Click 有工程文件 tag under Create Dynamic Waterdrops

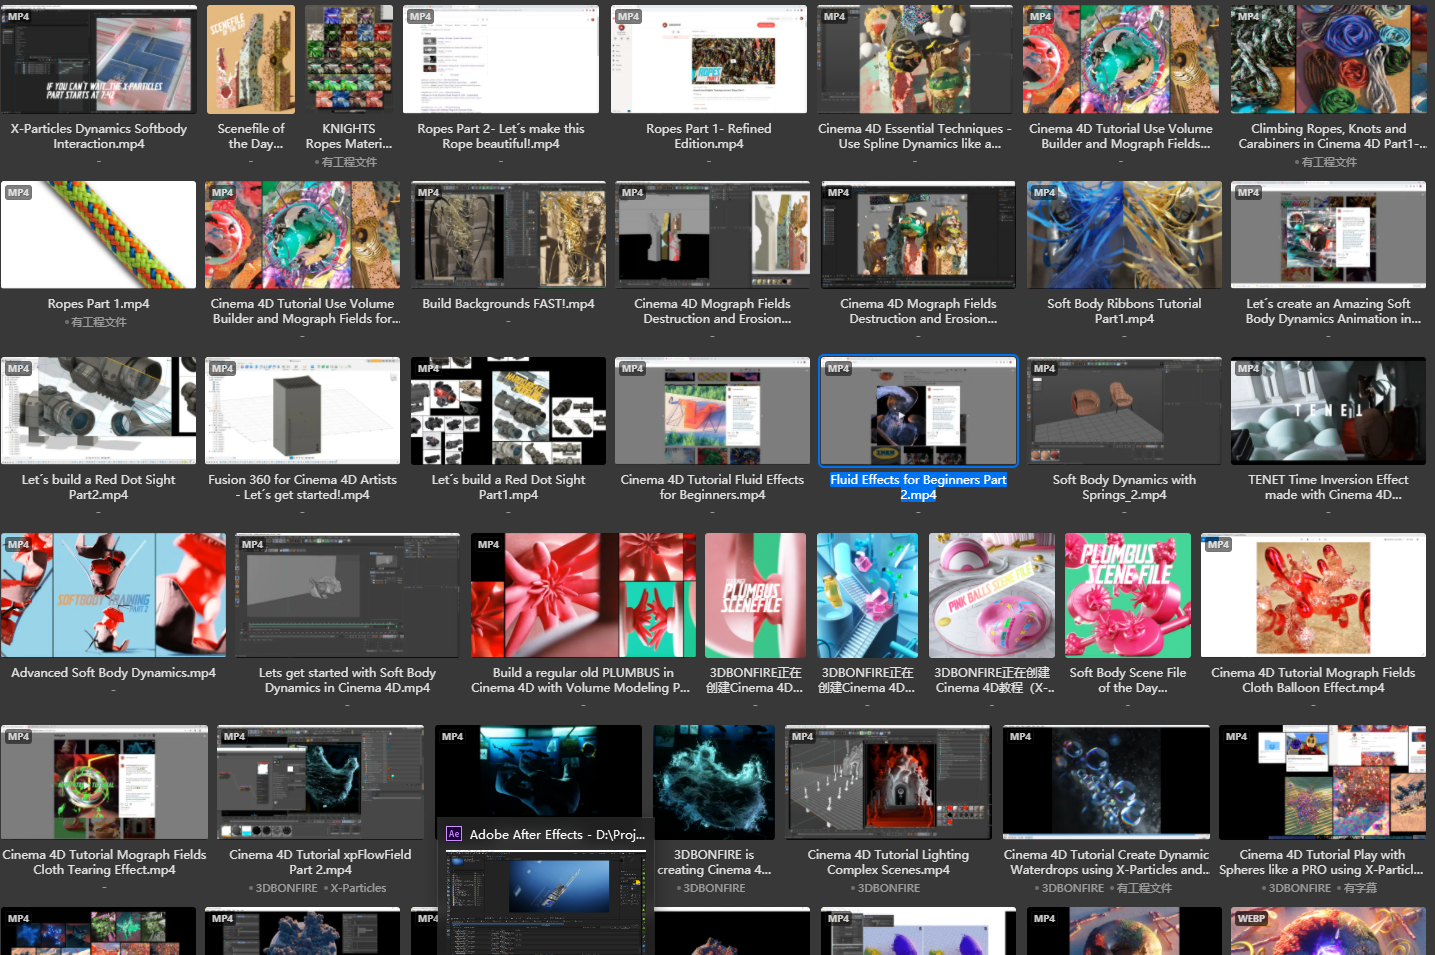click(1144, 888)
